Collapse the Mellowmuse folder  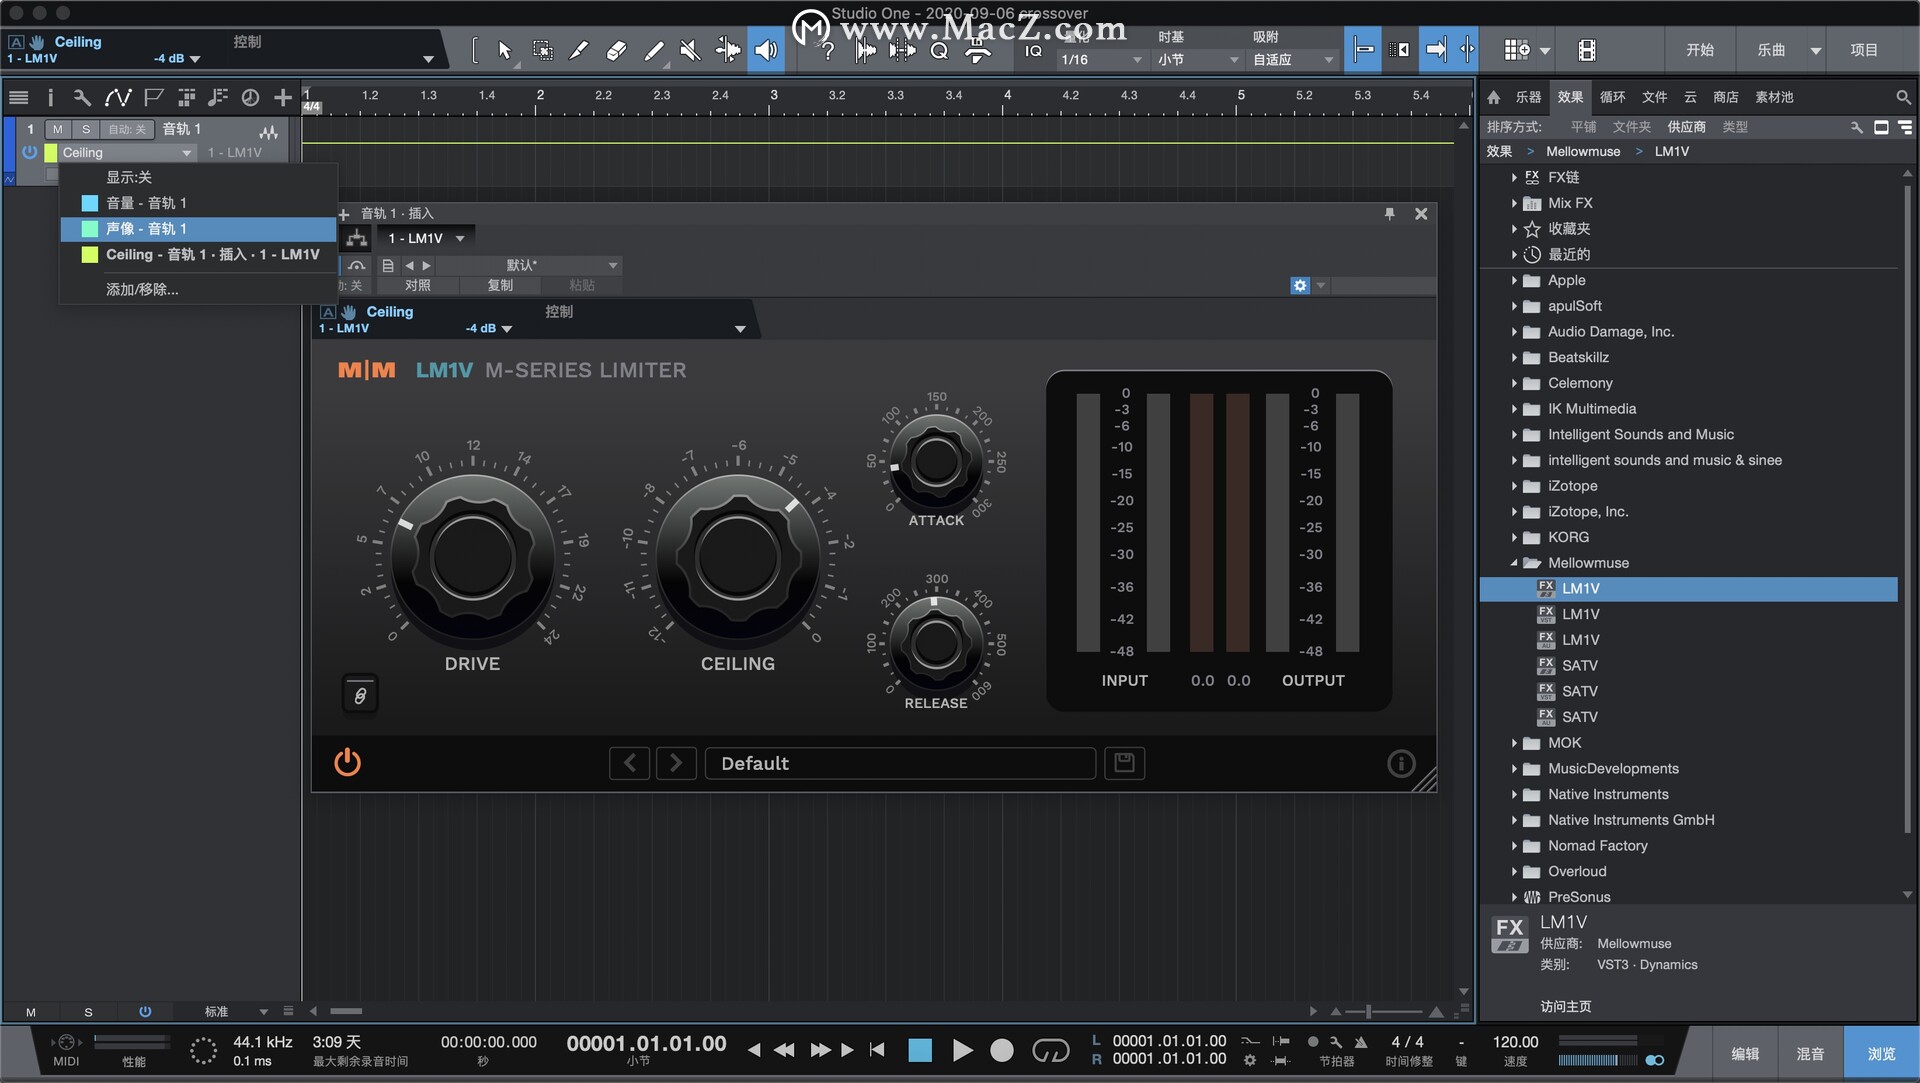point(1513,563)
